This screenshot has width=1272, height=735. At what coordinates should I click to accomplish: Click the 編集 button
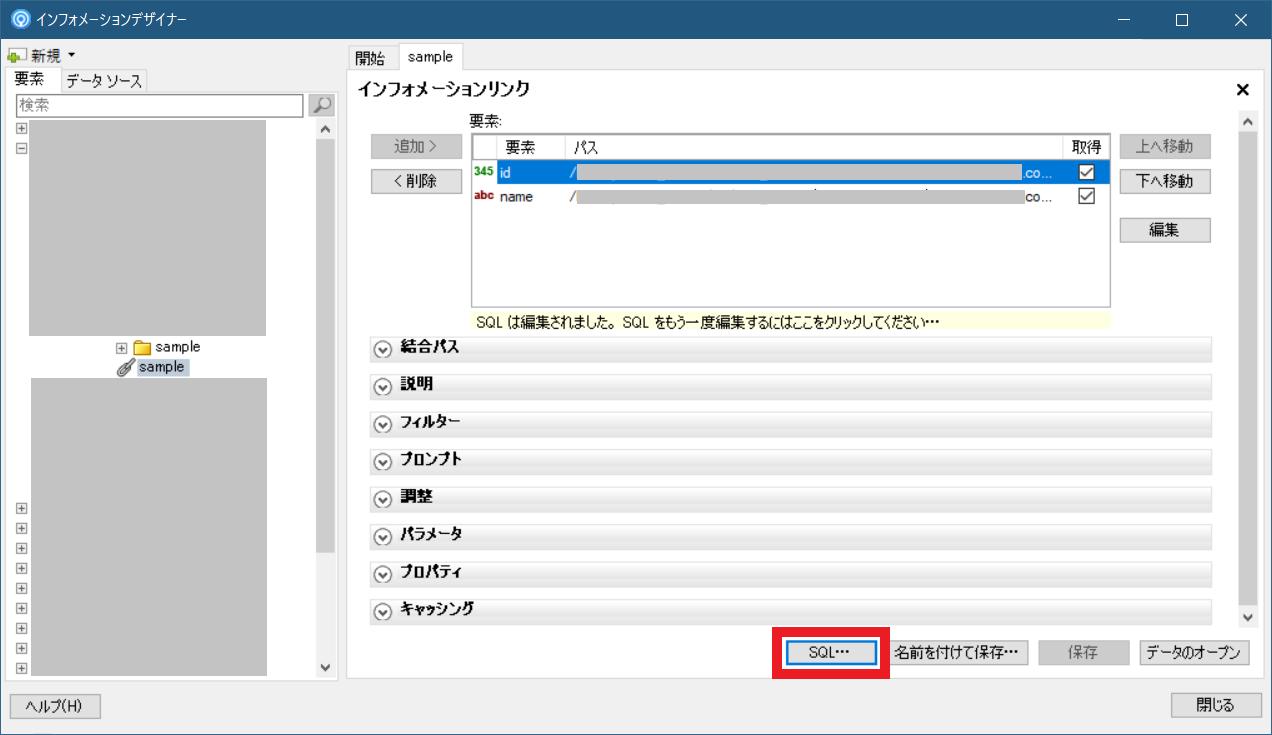click(1165, 230)
